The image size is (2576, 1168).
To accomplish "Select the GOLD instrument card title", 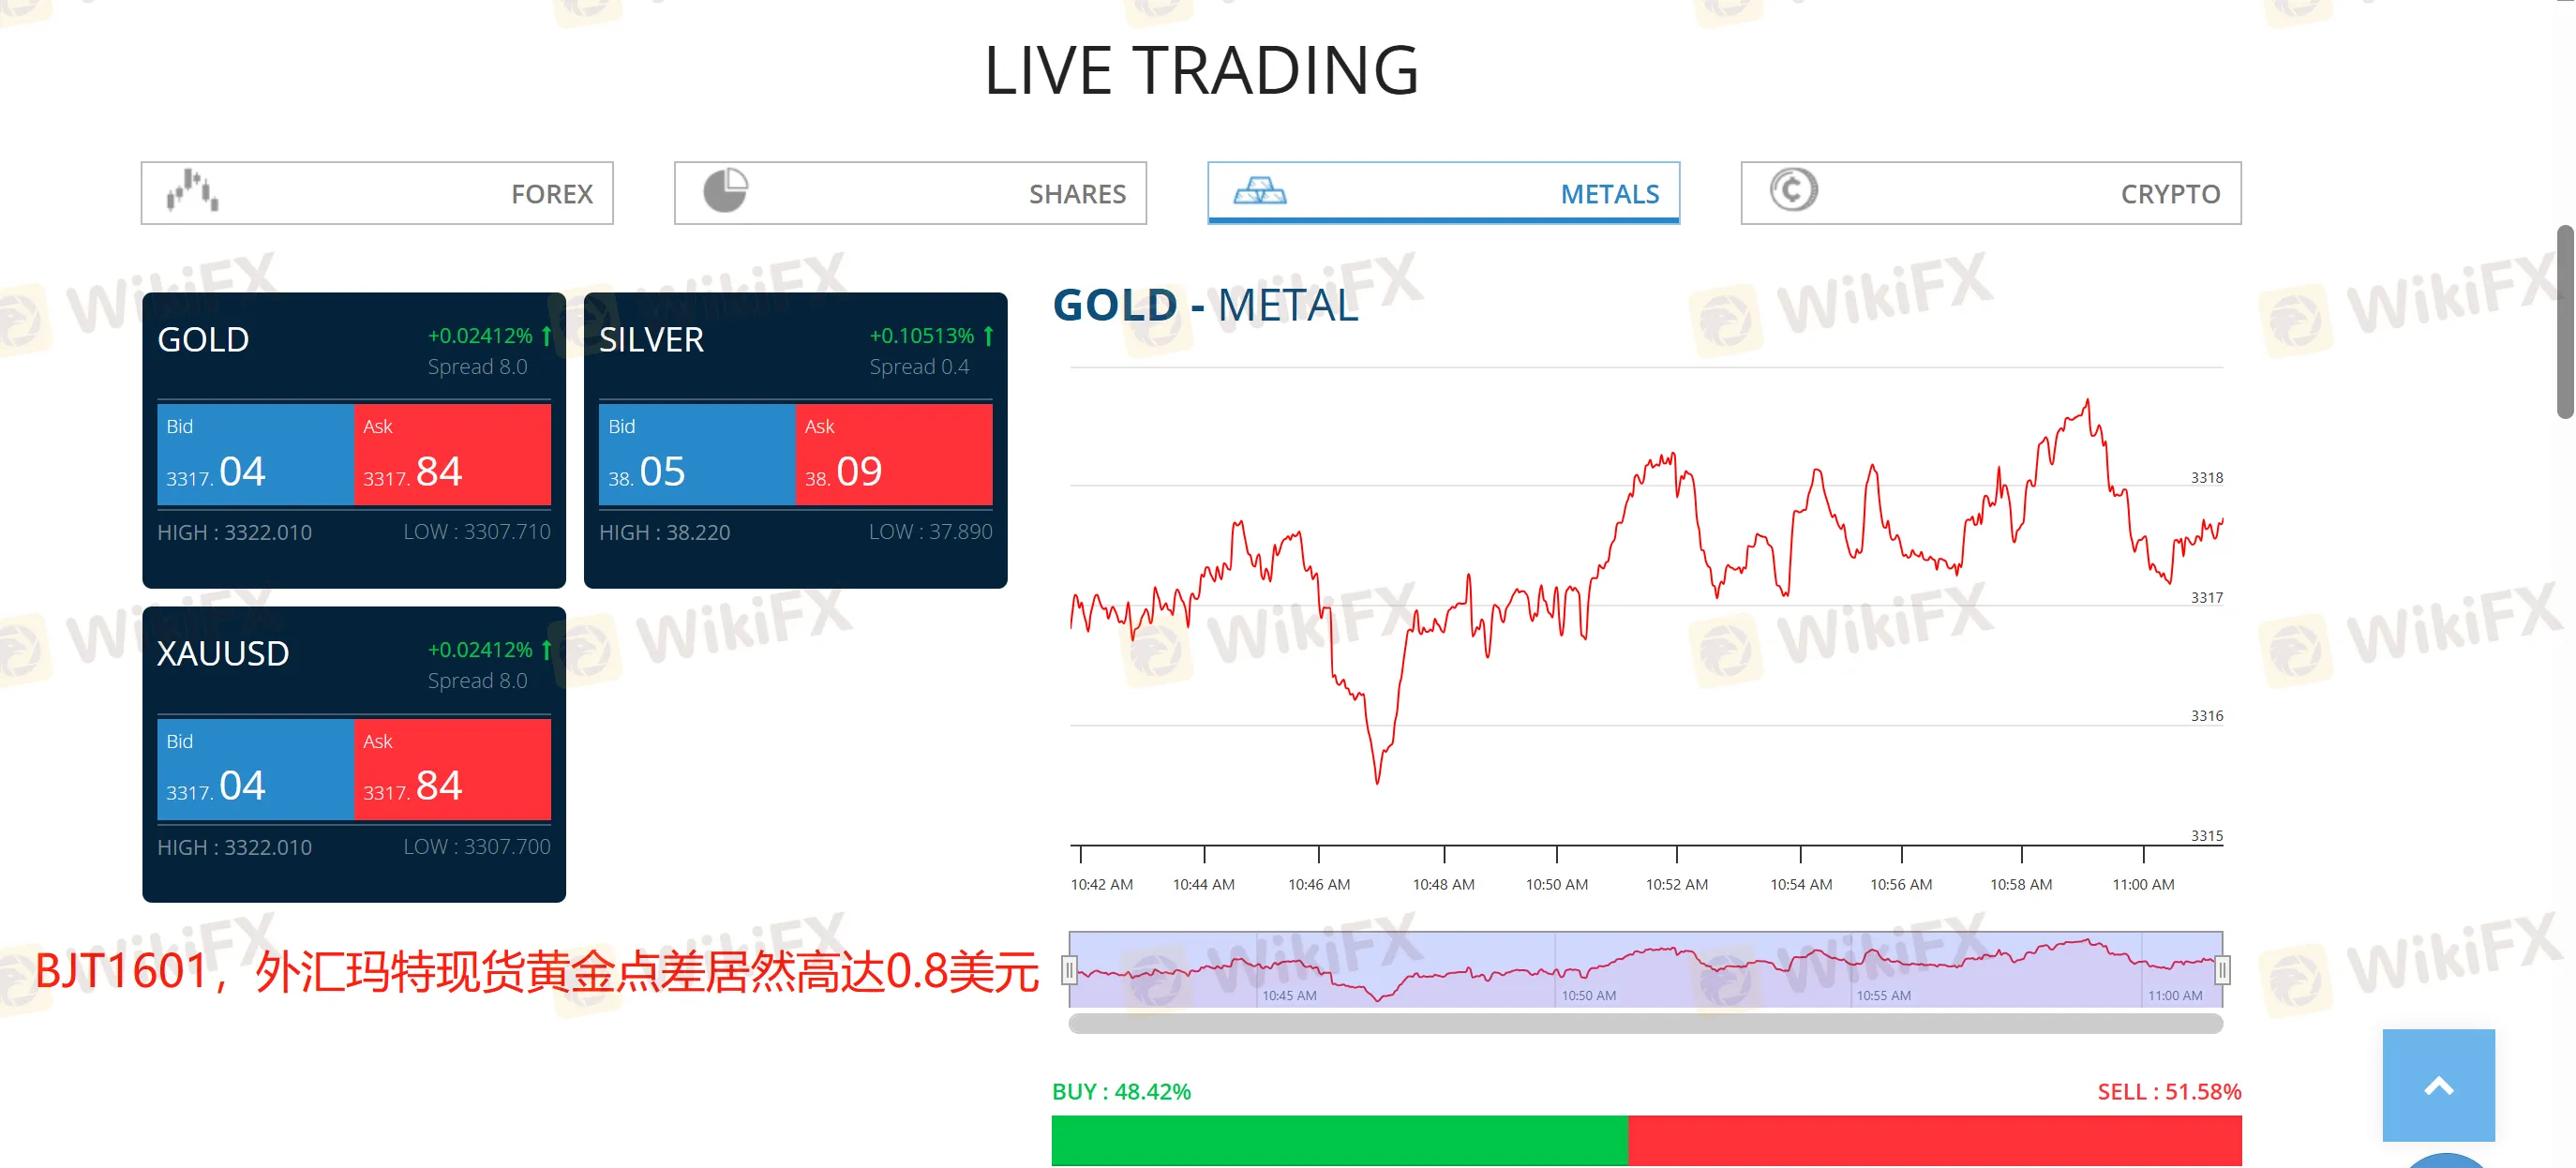I will click(x=203, y=340).
